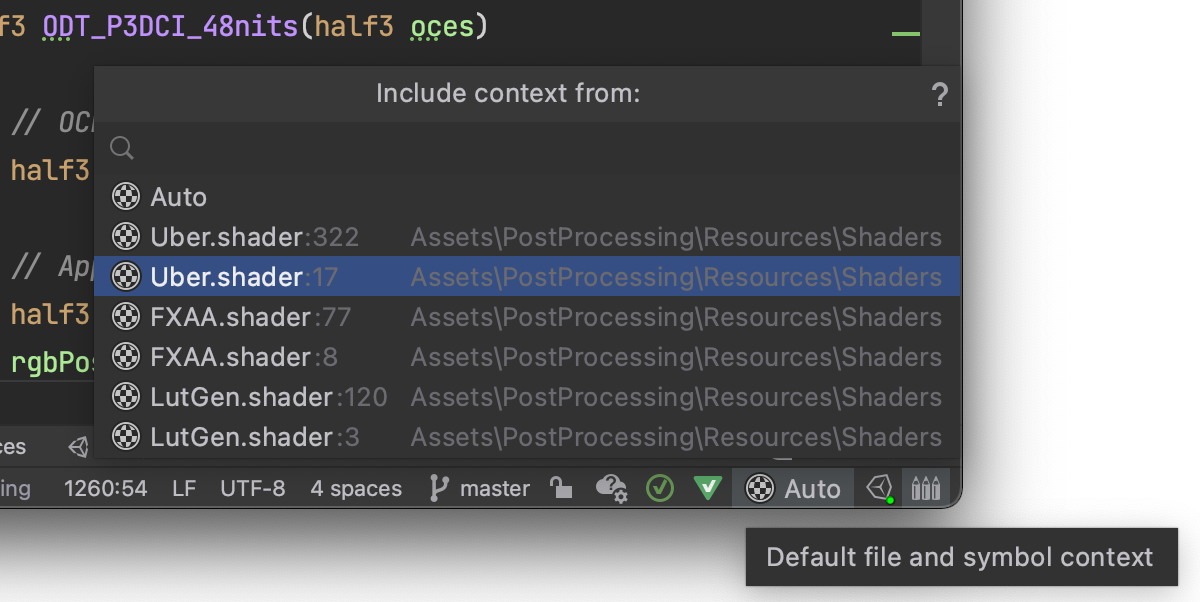1200x602 pixels.
Task: Open the Unity icon in status bar right
Action: [879, 488]
